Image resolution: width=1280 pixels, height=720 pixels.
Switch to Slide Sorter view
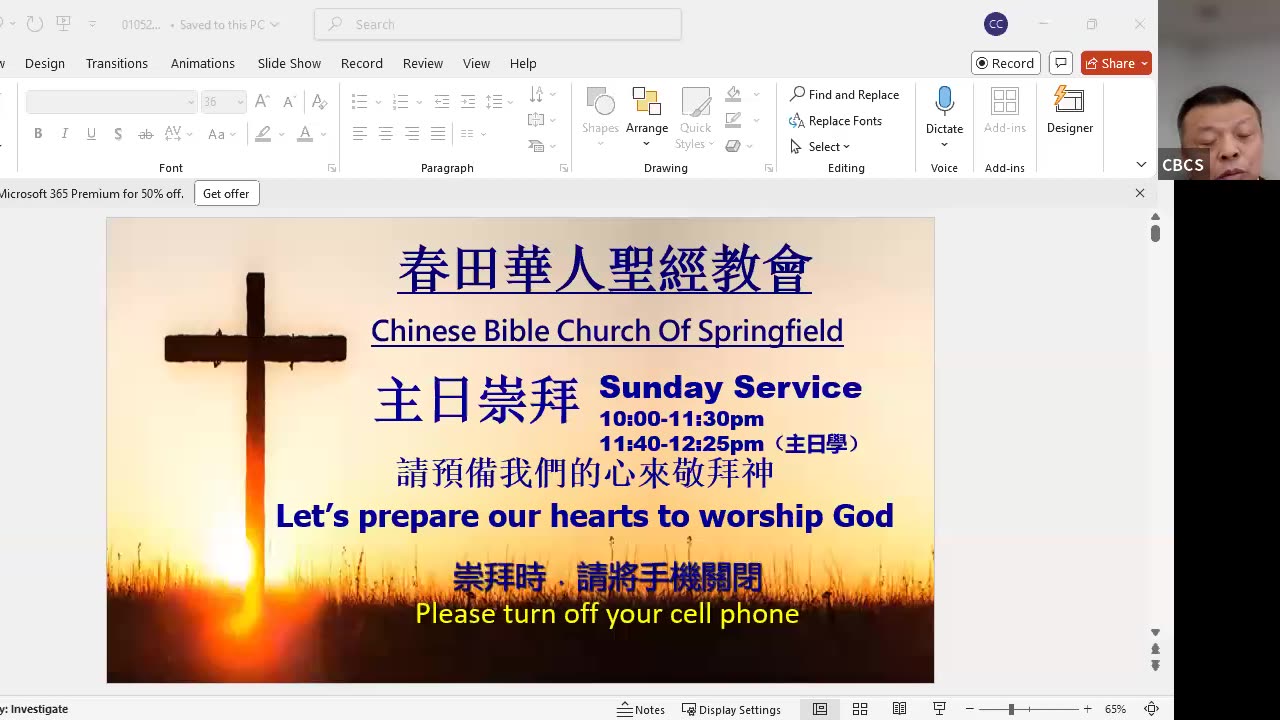pos(860,709)
